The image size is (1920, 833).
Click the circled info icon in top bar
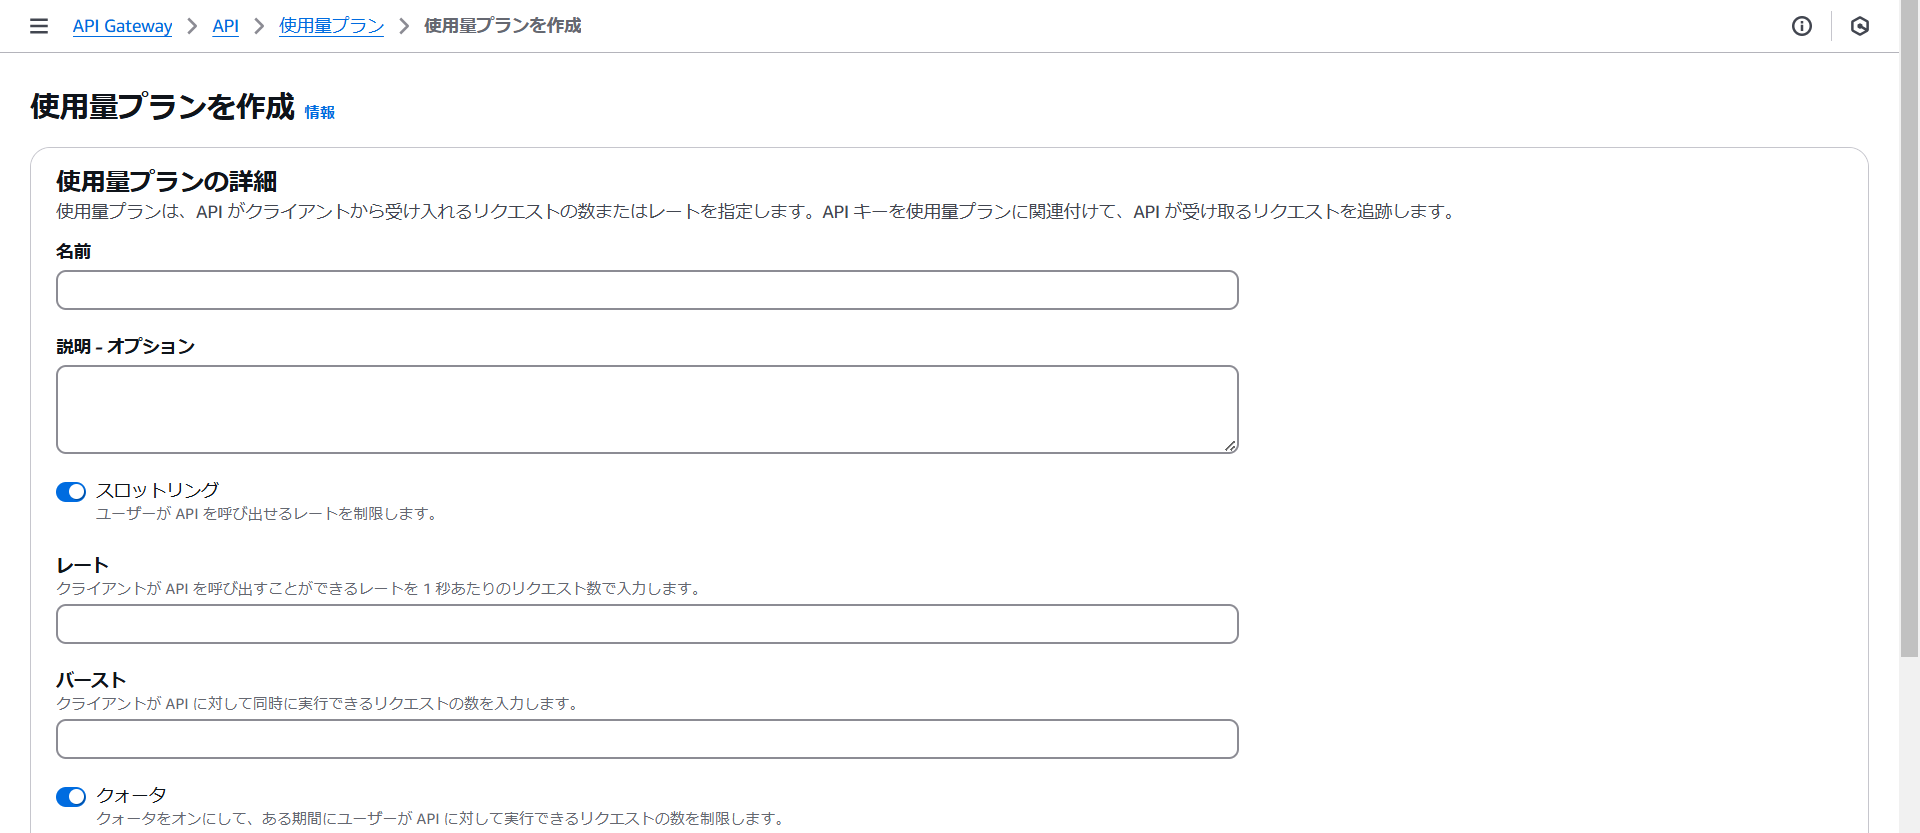1802,26
